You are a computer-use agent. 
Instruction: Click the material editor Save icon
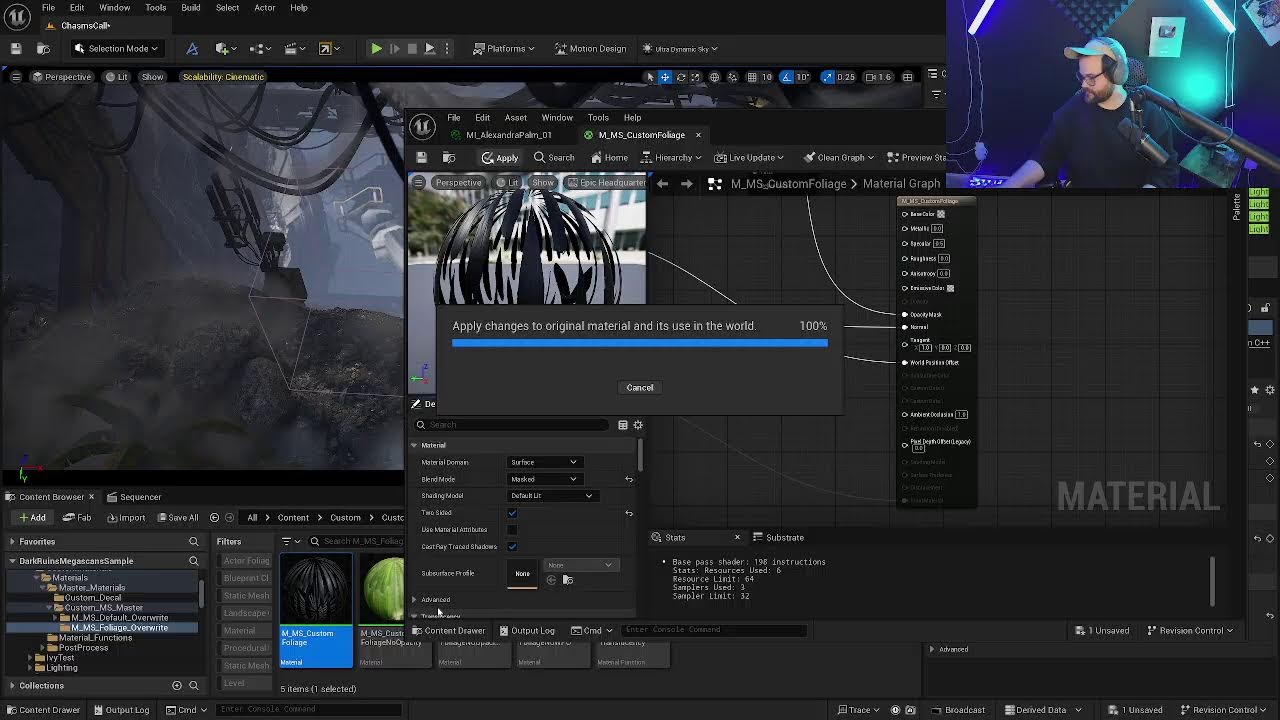pos(422,157)
